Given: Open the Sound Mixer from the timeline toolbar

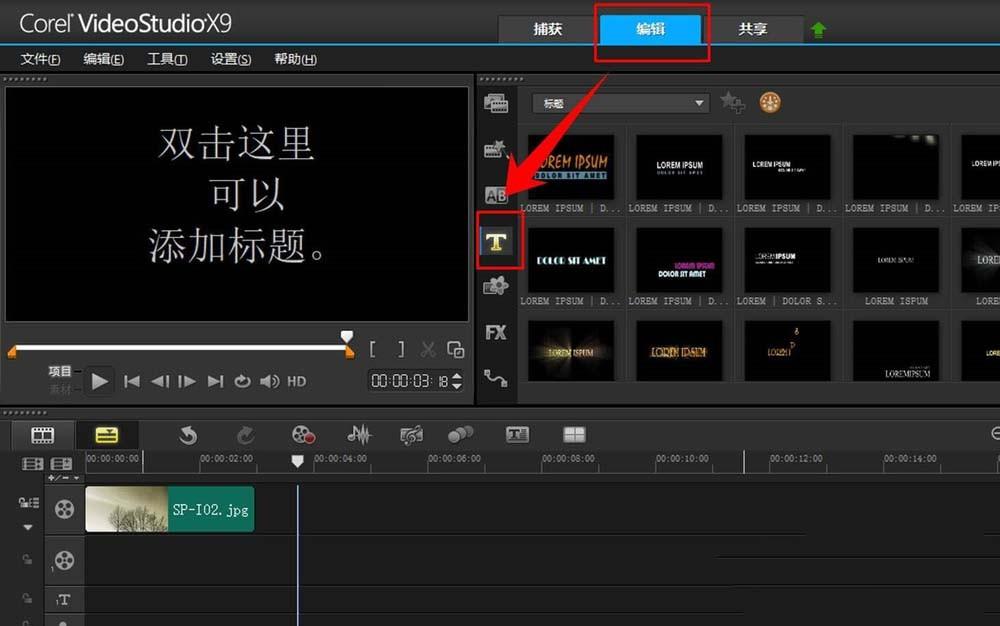Looking at the screenshot, I should [358, 435].
